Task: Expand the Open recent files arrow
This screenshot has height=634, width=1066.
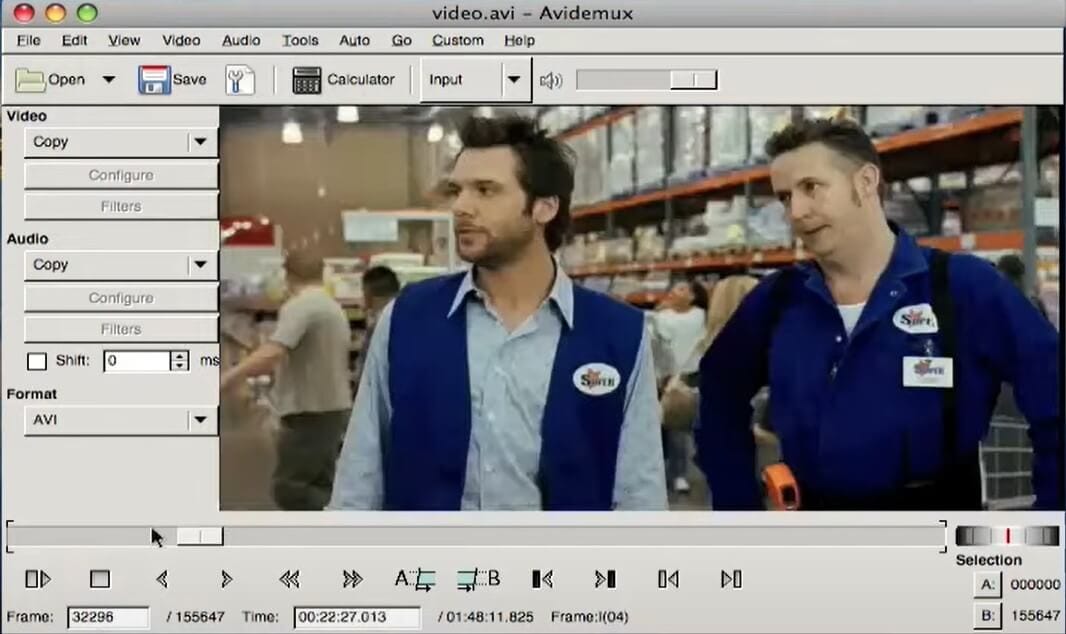Action: (109, 80)
